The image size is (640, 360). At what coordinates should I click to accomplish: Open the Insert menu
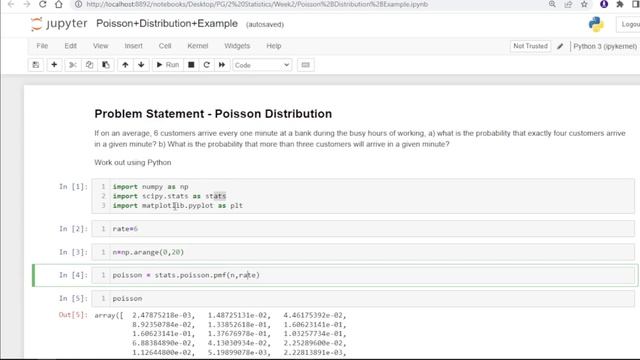pyautogui.click(x=133, y=46)
